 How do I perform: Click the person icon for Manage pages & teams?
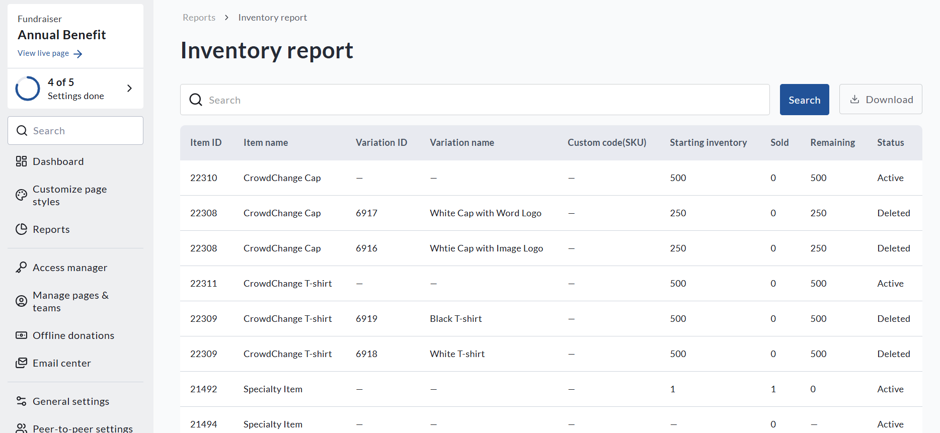(x=21, y=301)
